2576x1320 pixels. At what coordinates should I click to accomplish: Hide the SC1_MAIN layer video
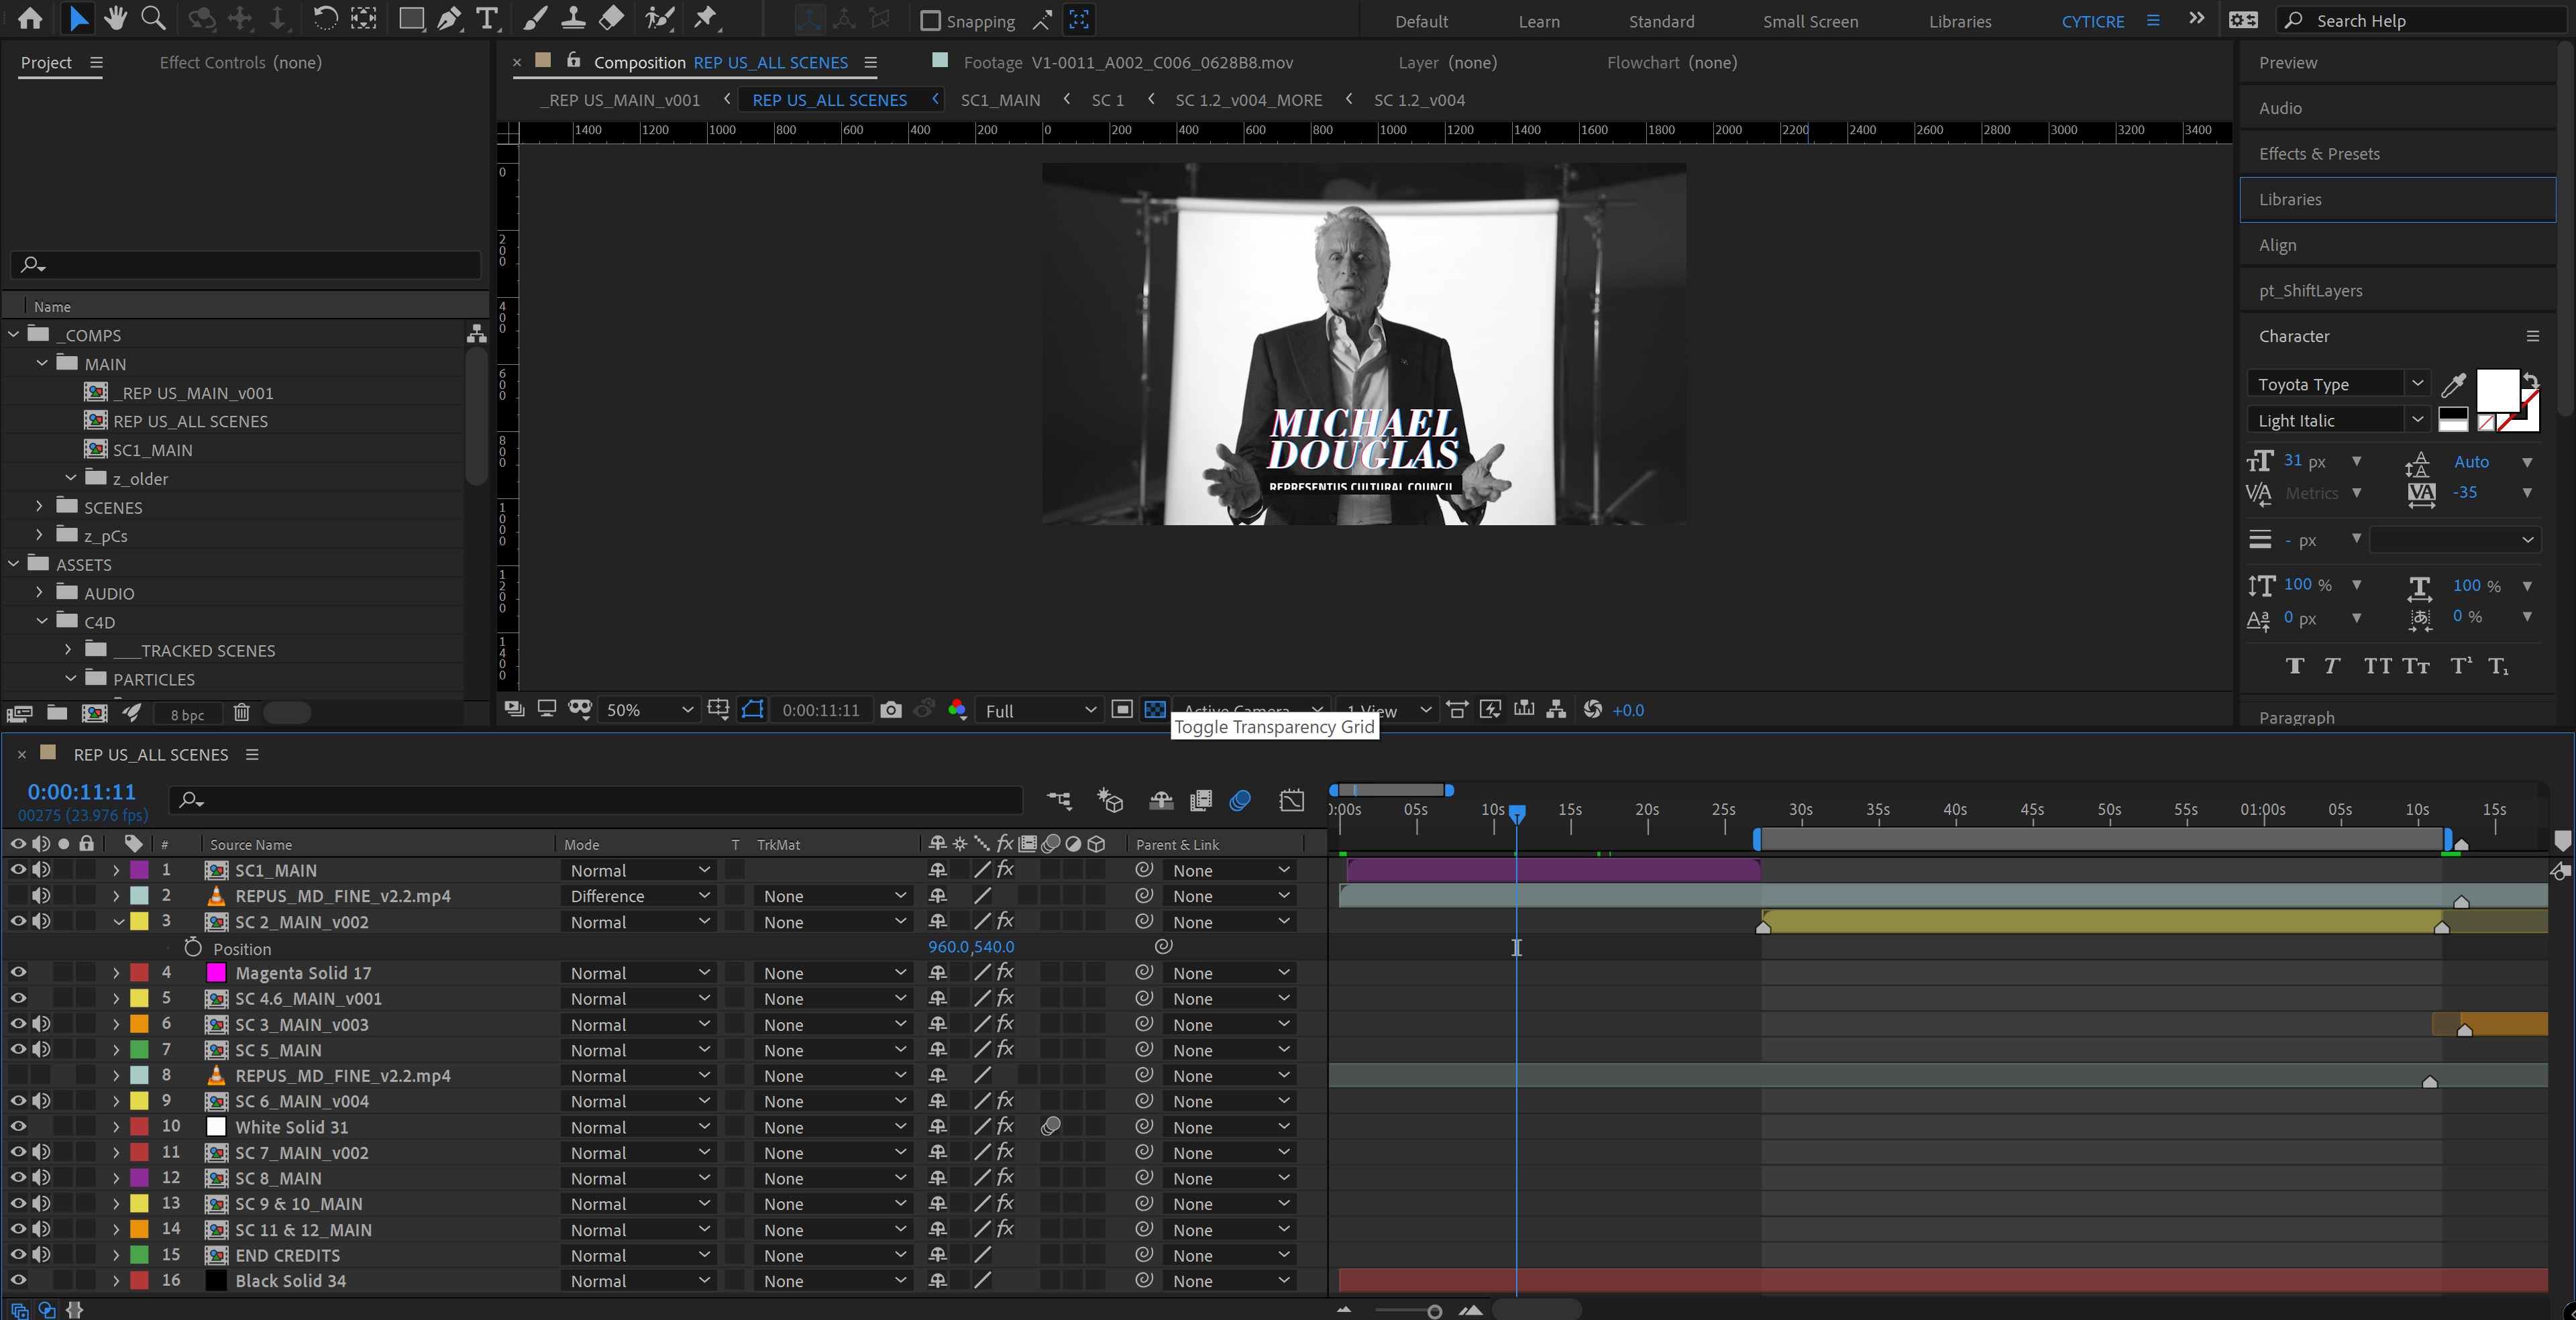(x=18, y=870)
